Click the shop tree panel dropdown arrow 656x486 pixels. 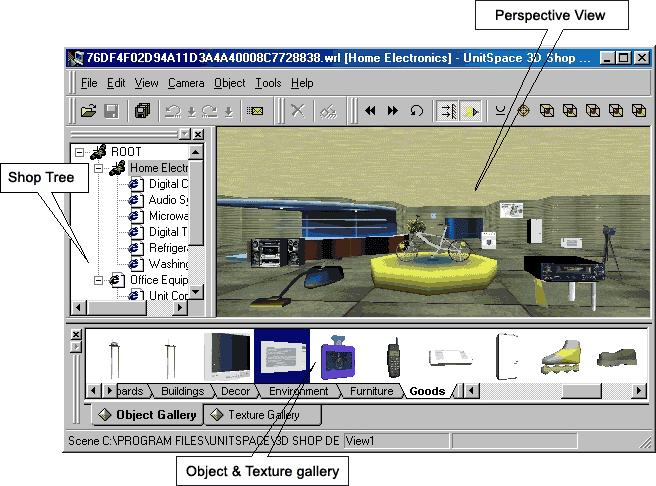click(184, 134)
